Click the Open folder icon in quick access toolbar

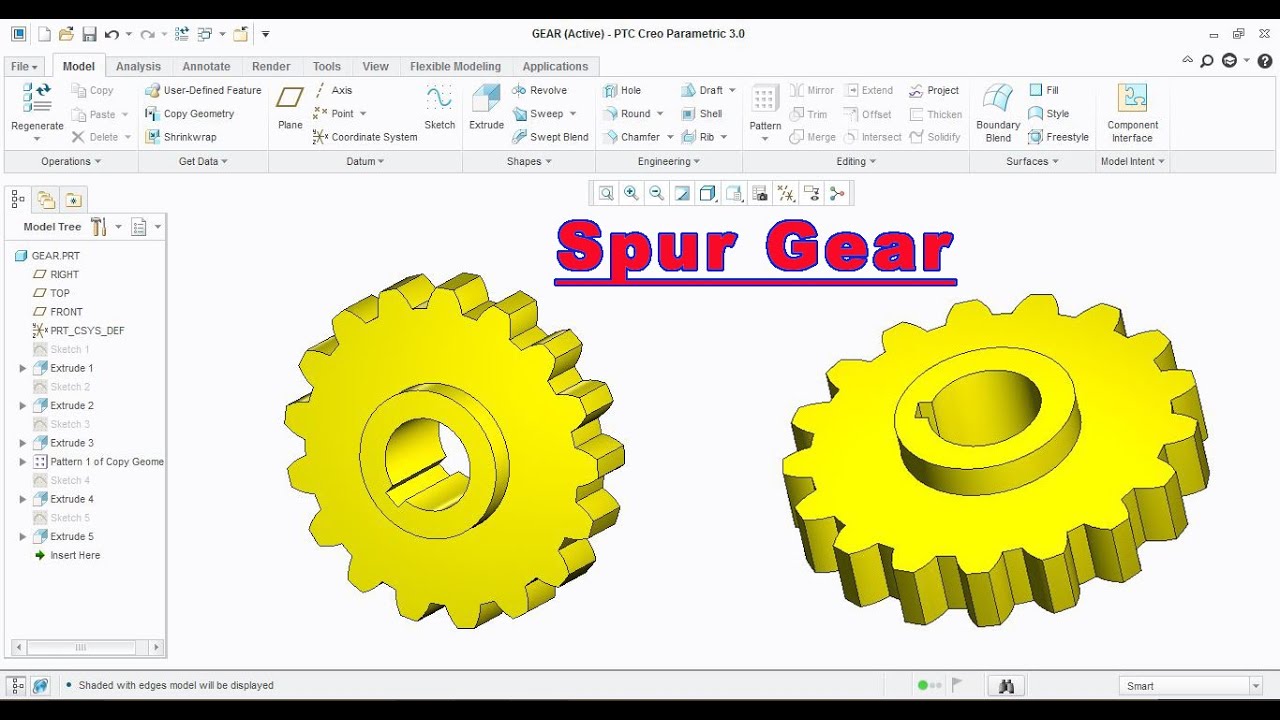(66, 34)
